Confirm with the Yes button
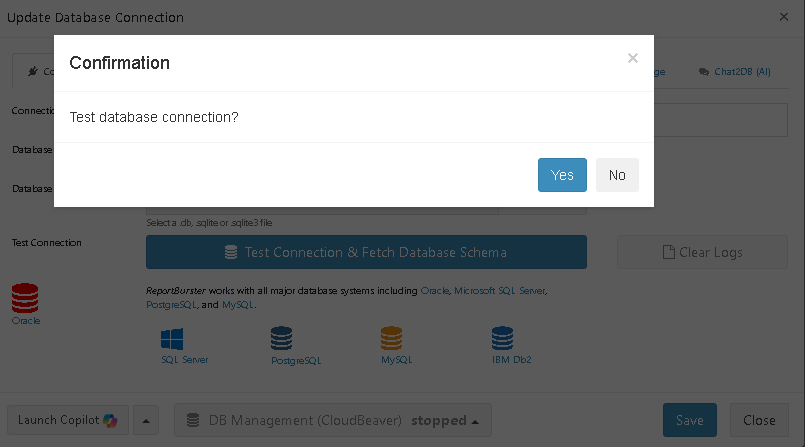Viewport: 805px width, 447px height. click(x=562, y=175)
